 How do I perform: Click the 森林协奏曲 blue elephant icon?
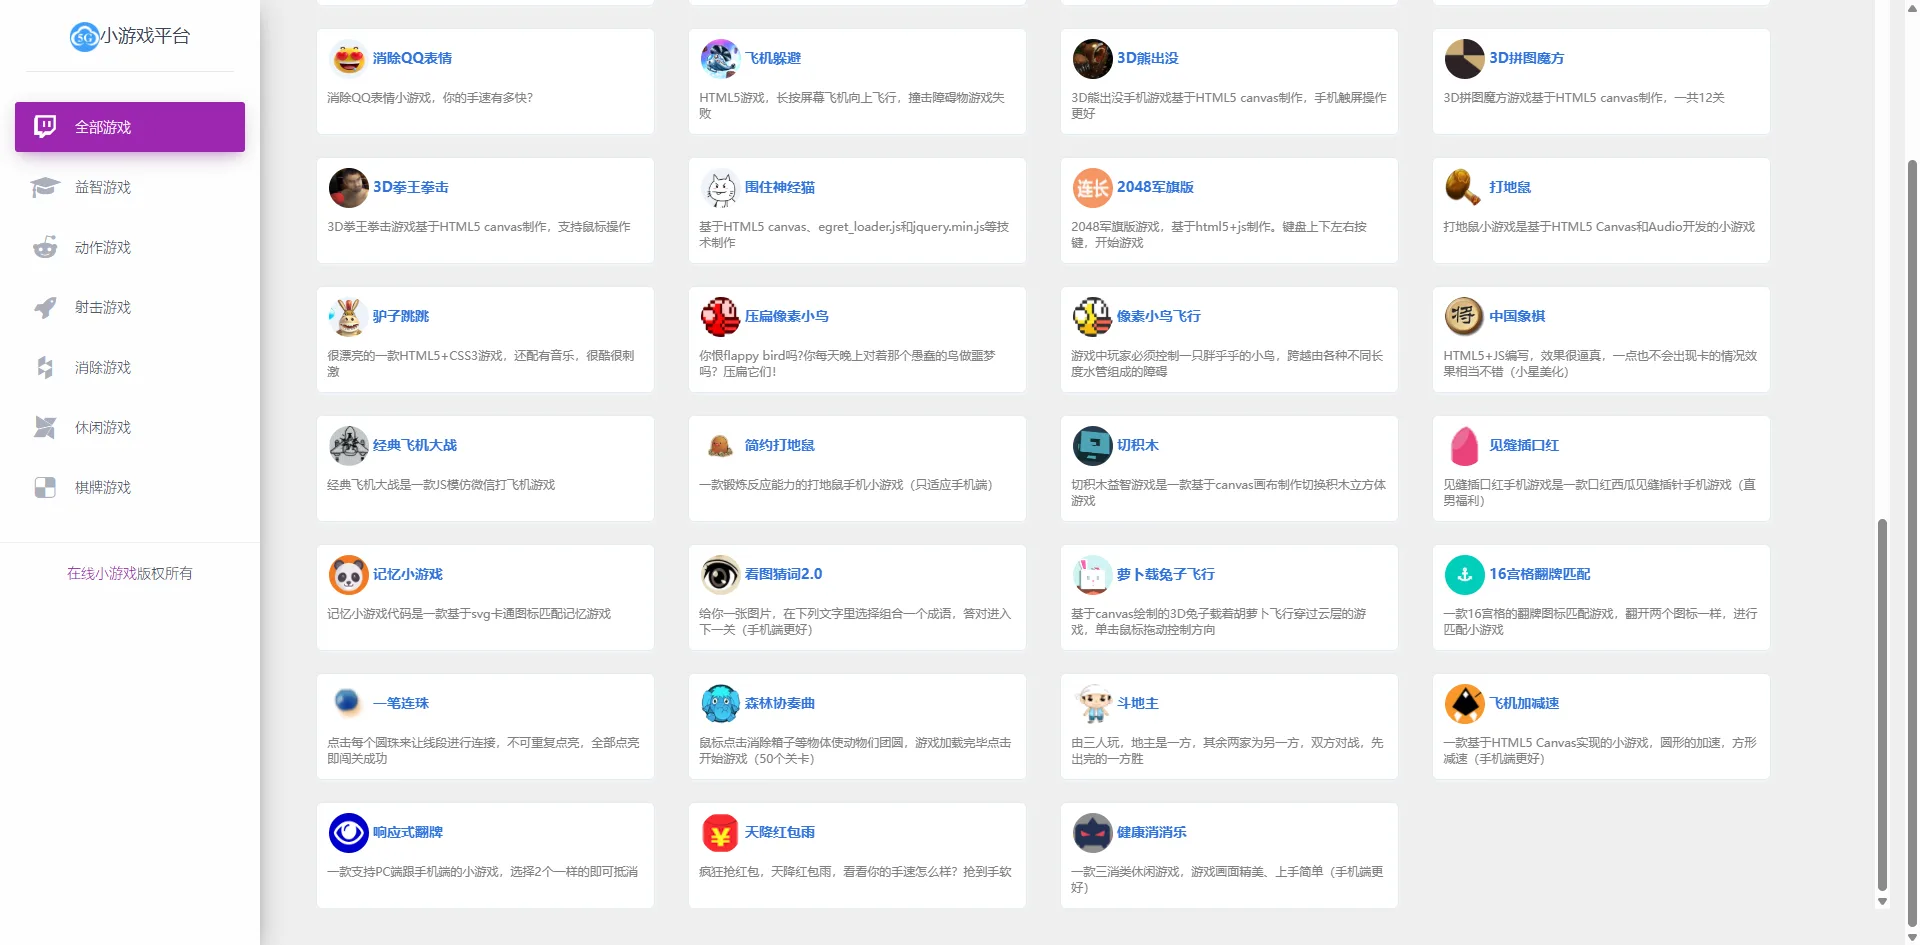coord(720,704)
